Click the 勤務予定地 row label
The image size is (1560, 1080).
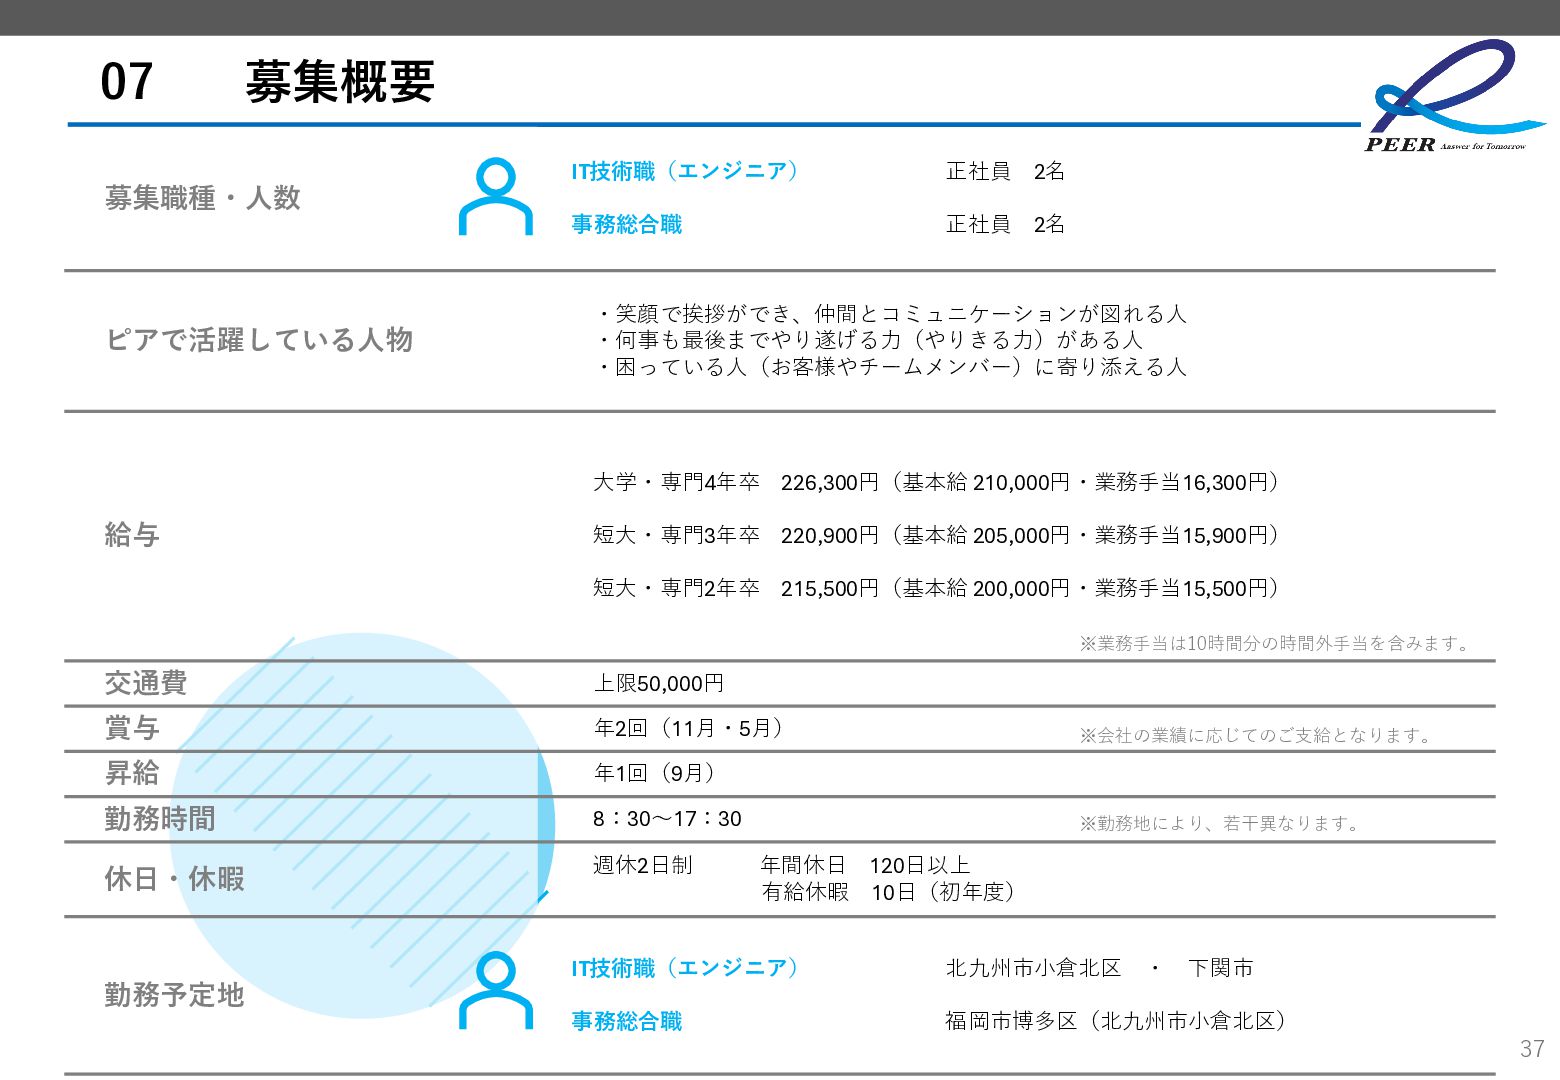[x=174, y=995]
